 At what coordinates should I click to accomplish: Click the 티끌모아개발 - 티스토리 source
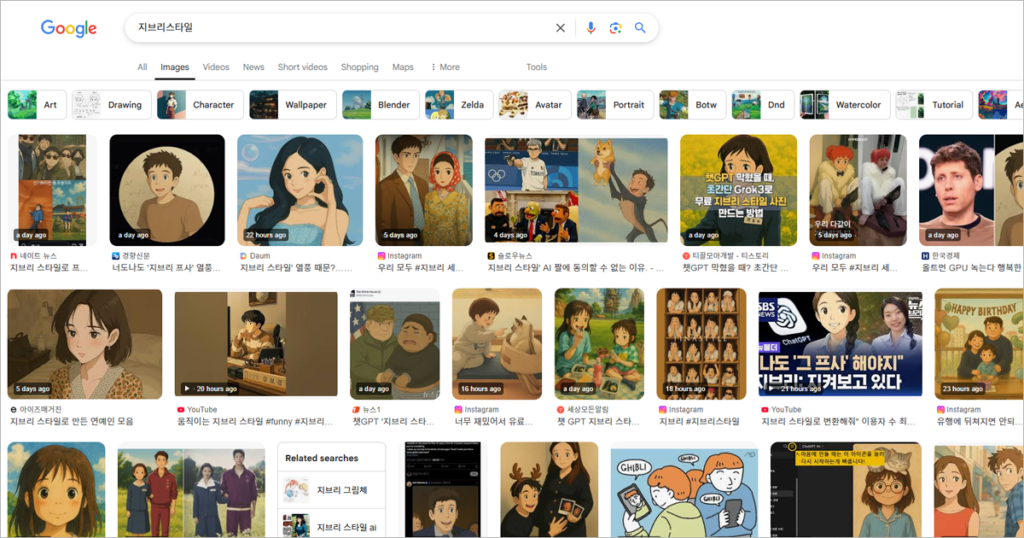(730, 256)
